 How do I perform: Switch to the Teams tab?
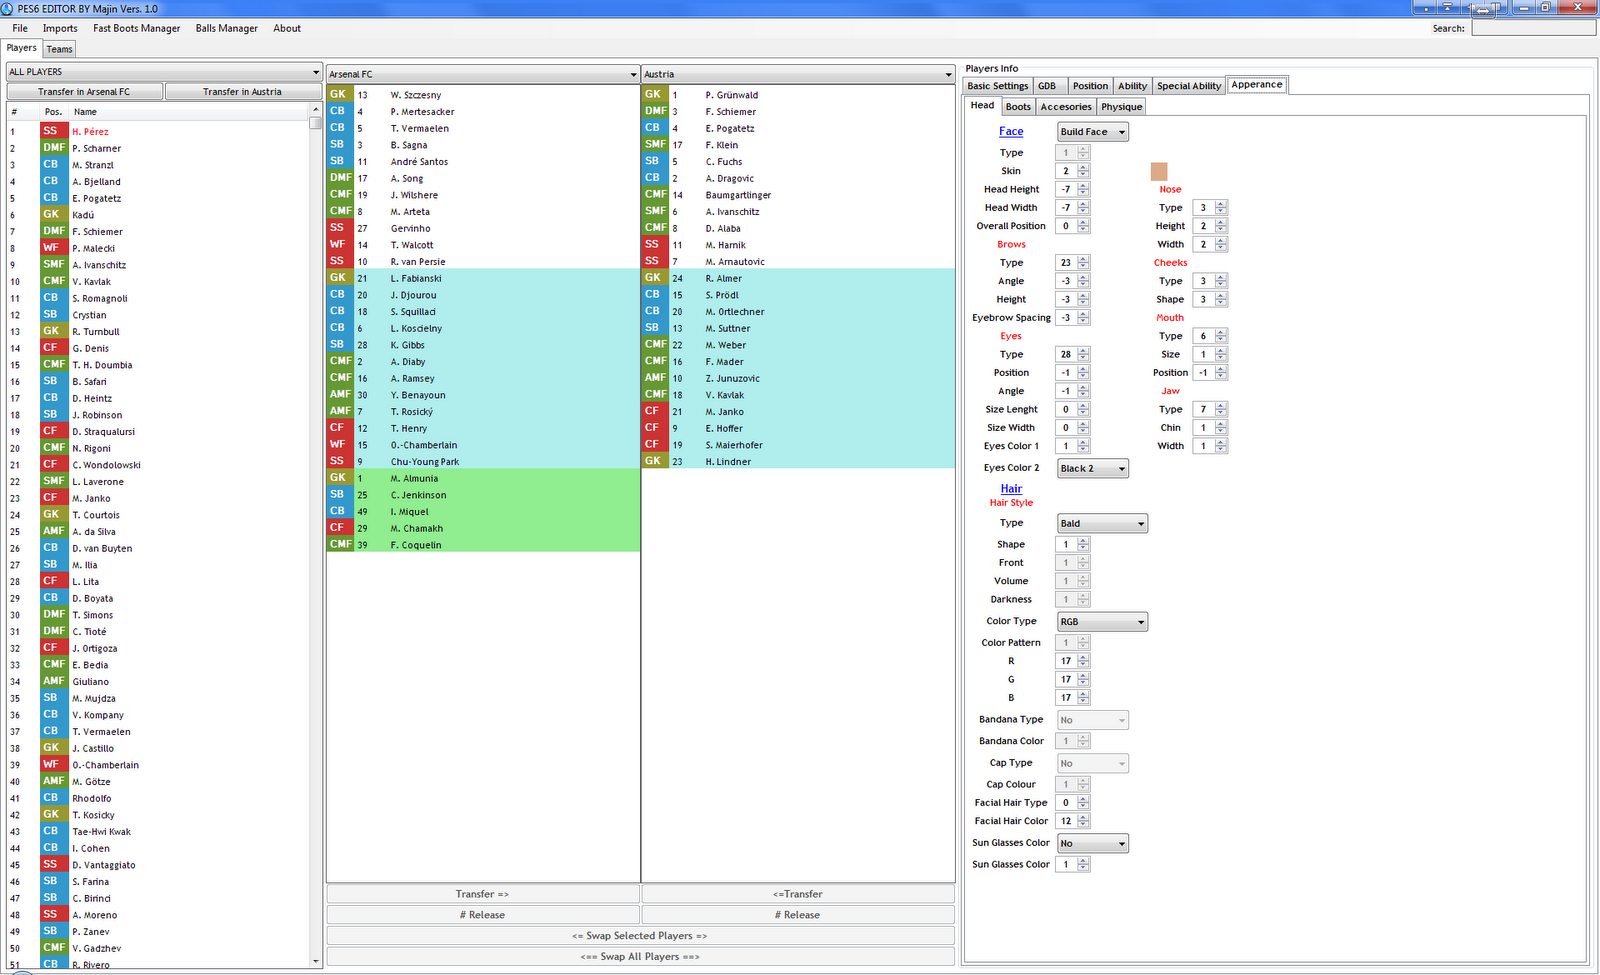point(58,48)
